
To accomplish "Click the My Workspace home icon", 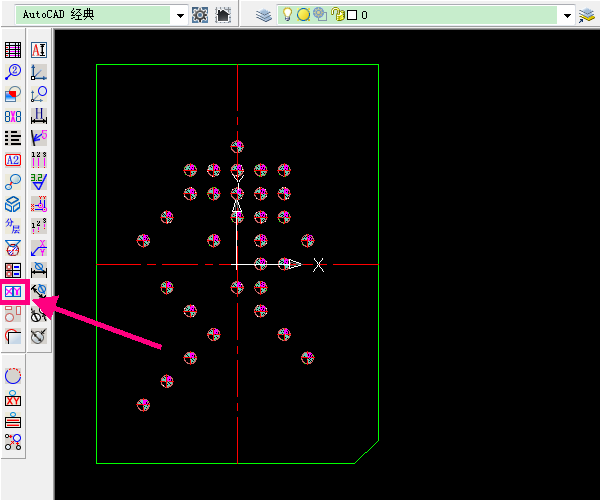I will pyautogui.click(x=223, y=15).
